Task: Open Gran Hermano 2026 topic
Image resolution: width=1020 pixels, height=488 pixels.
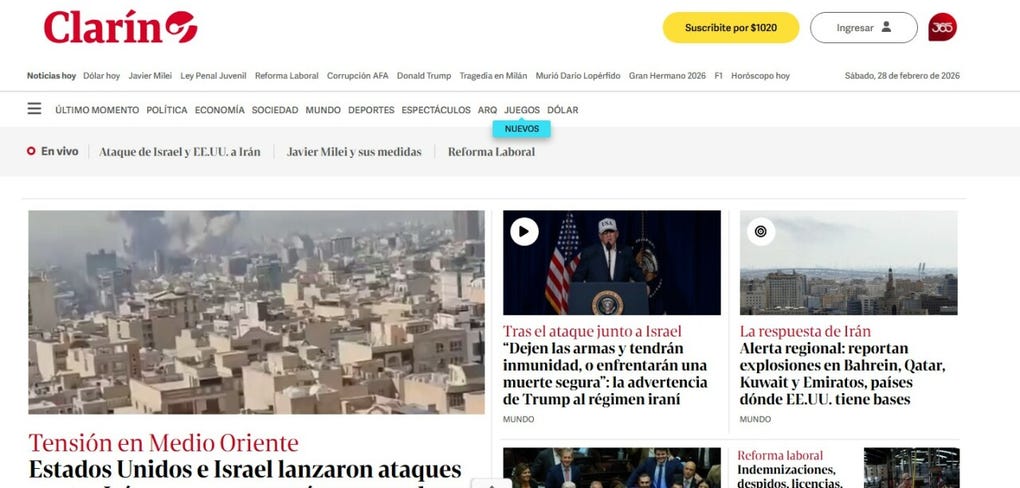Action: (x=667, y=75)
